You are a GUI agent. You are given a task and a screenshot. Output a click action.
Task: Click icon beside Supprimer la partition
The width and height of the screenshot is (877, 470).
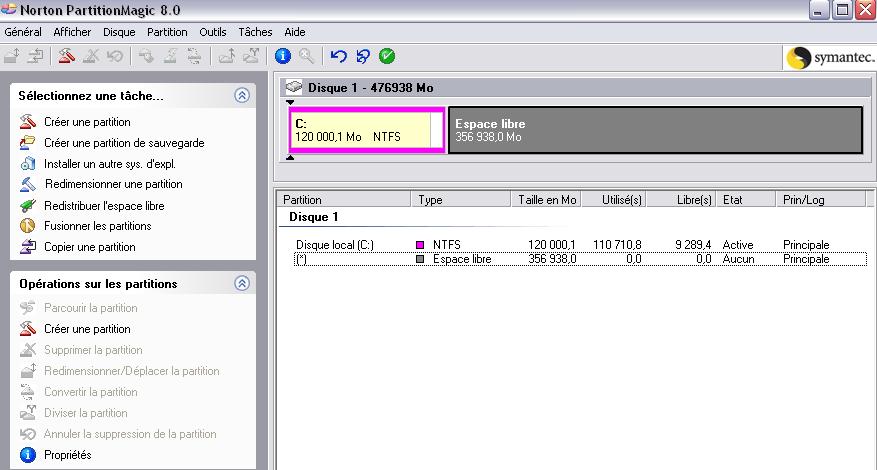tap(27, 350)
